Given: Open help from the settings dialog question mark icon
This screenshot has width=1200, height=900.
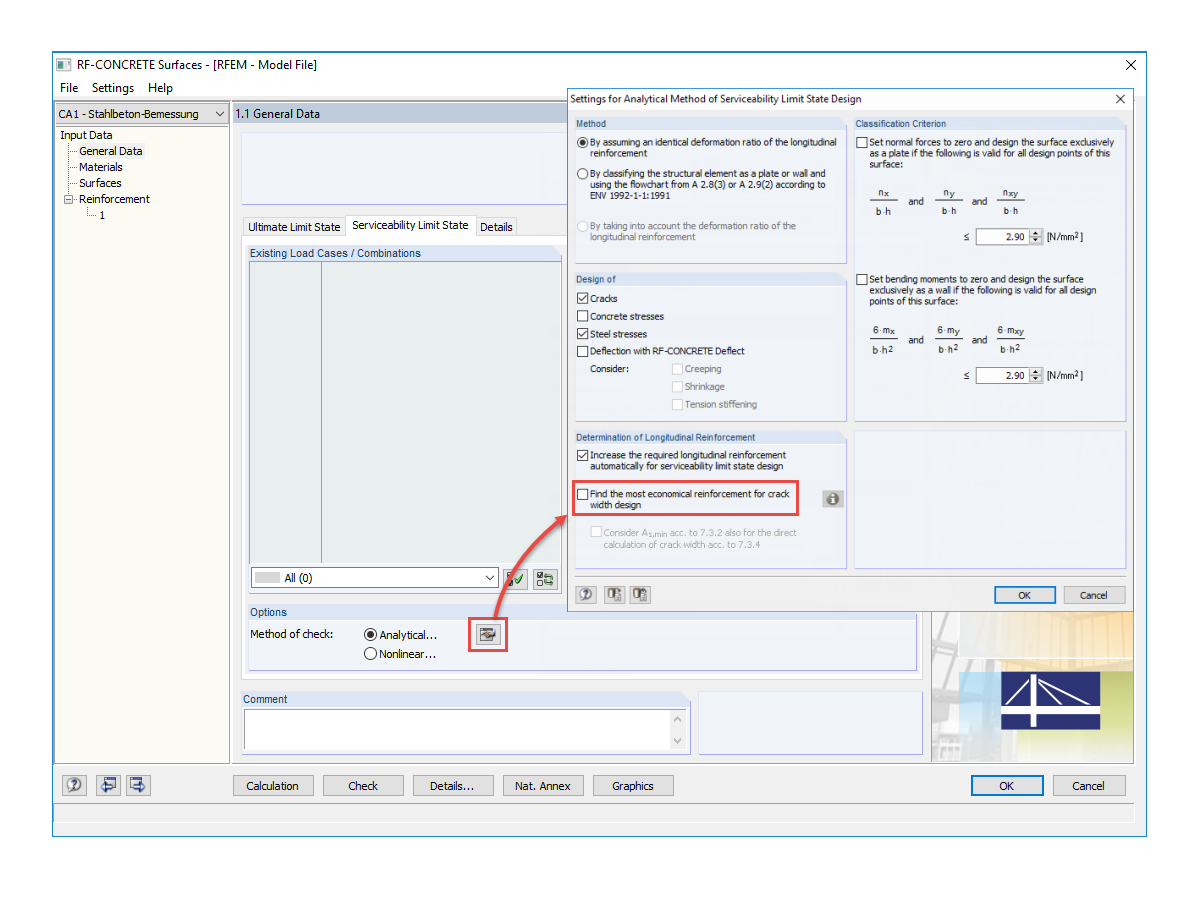Looking at the screenshot, I should point(585,594).
